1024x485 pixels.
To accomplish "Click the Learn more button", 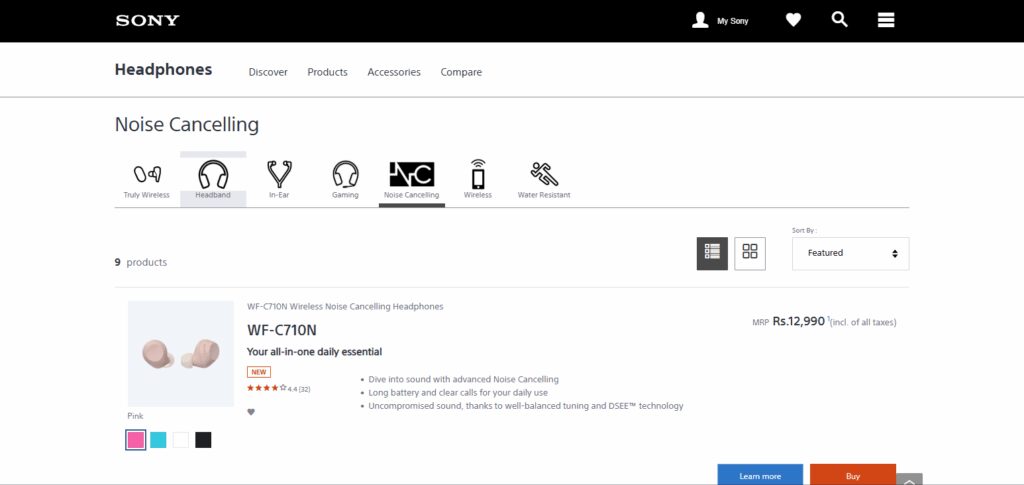I will click(760, 476).
